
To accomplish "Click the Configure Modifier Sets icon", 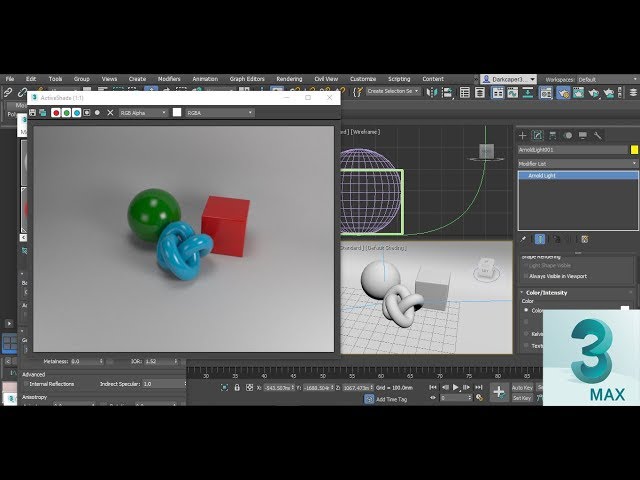I will click(584, 239).
